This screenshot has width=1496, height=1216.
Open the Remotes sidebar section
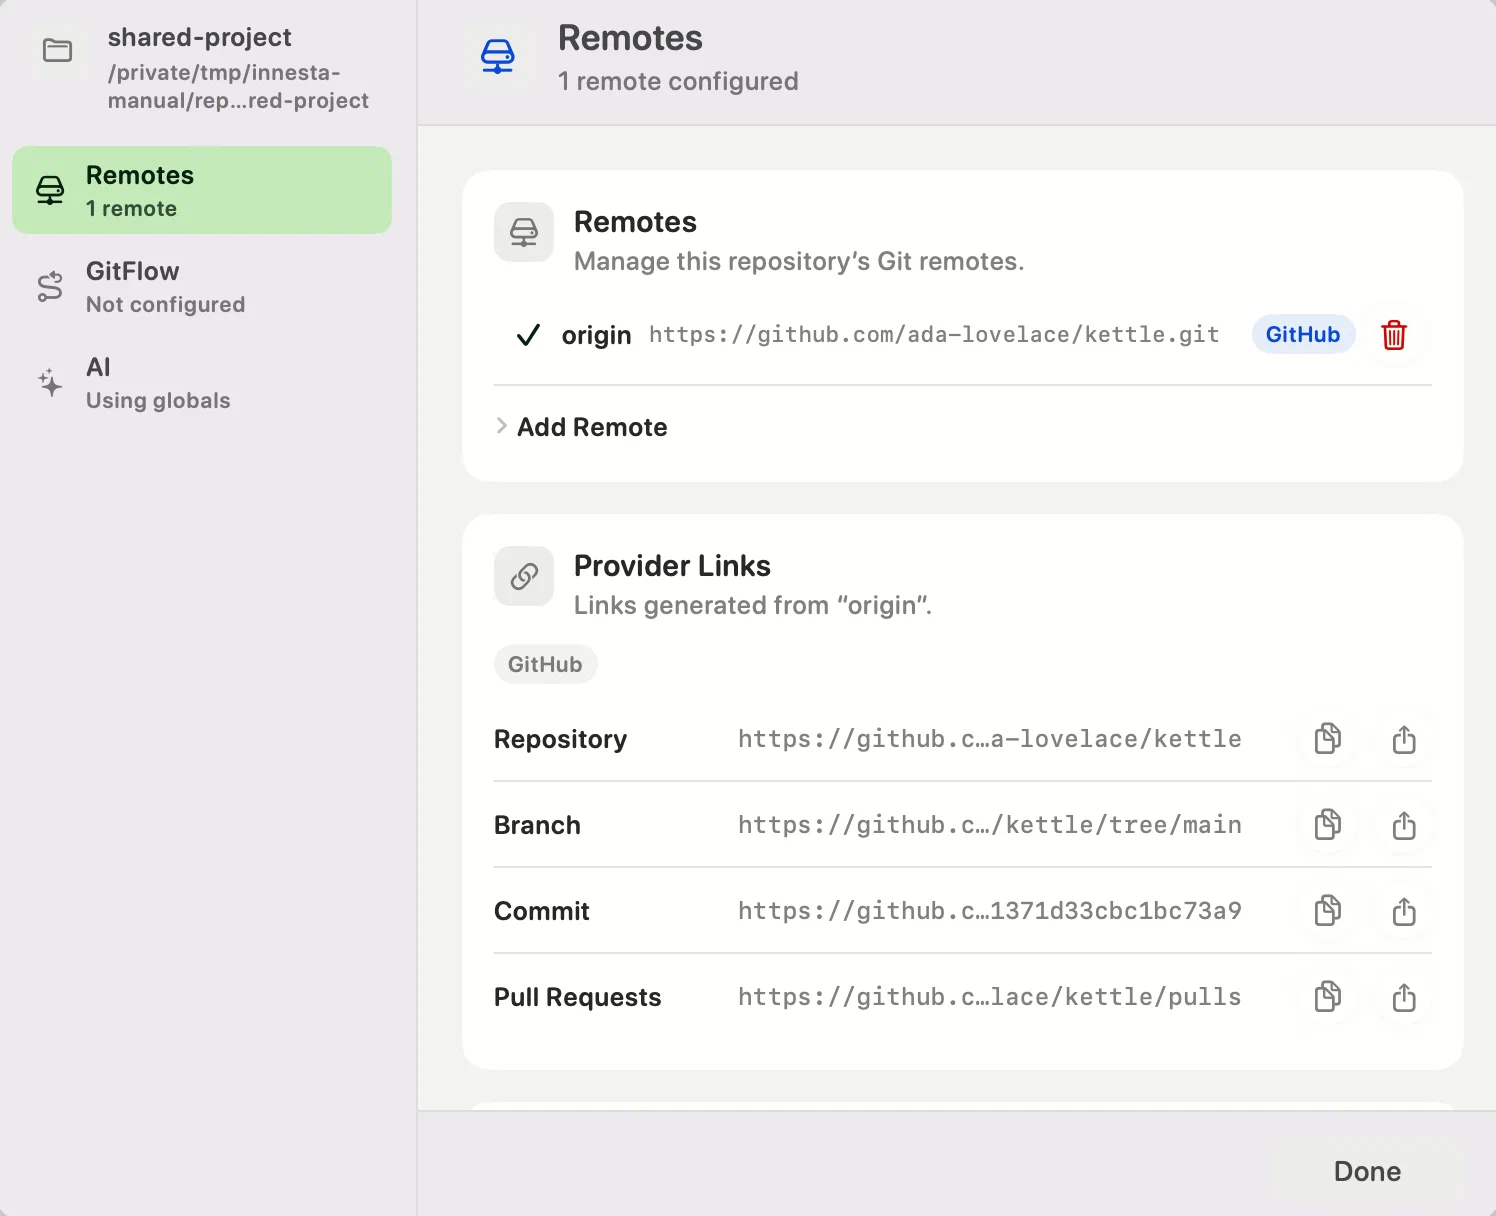[202, 190]
